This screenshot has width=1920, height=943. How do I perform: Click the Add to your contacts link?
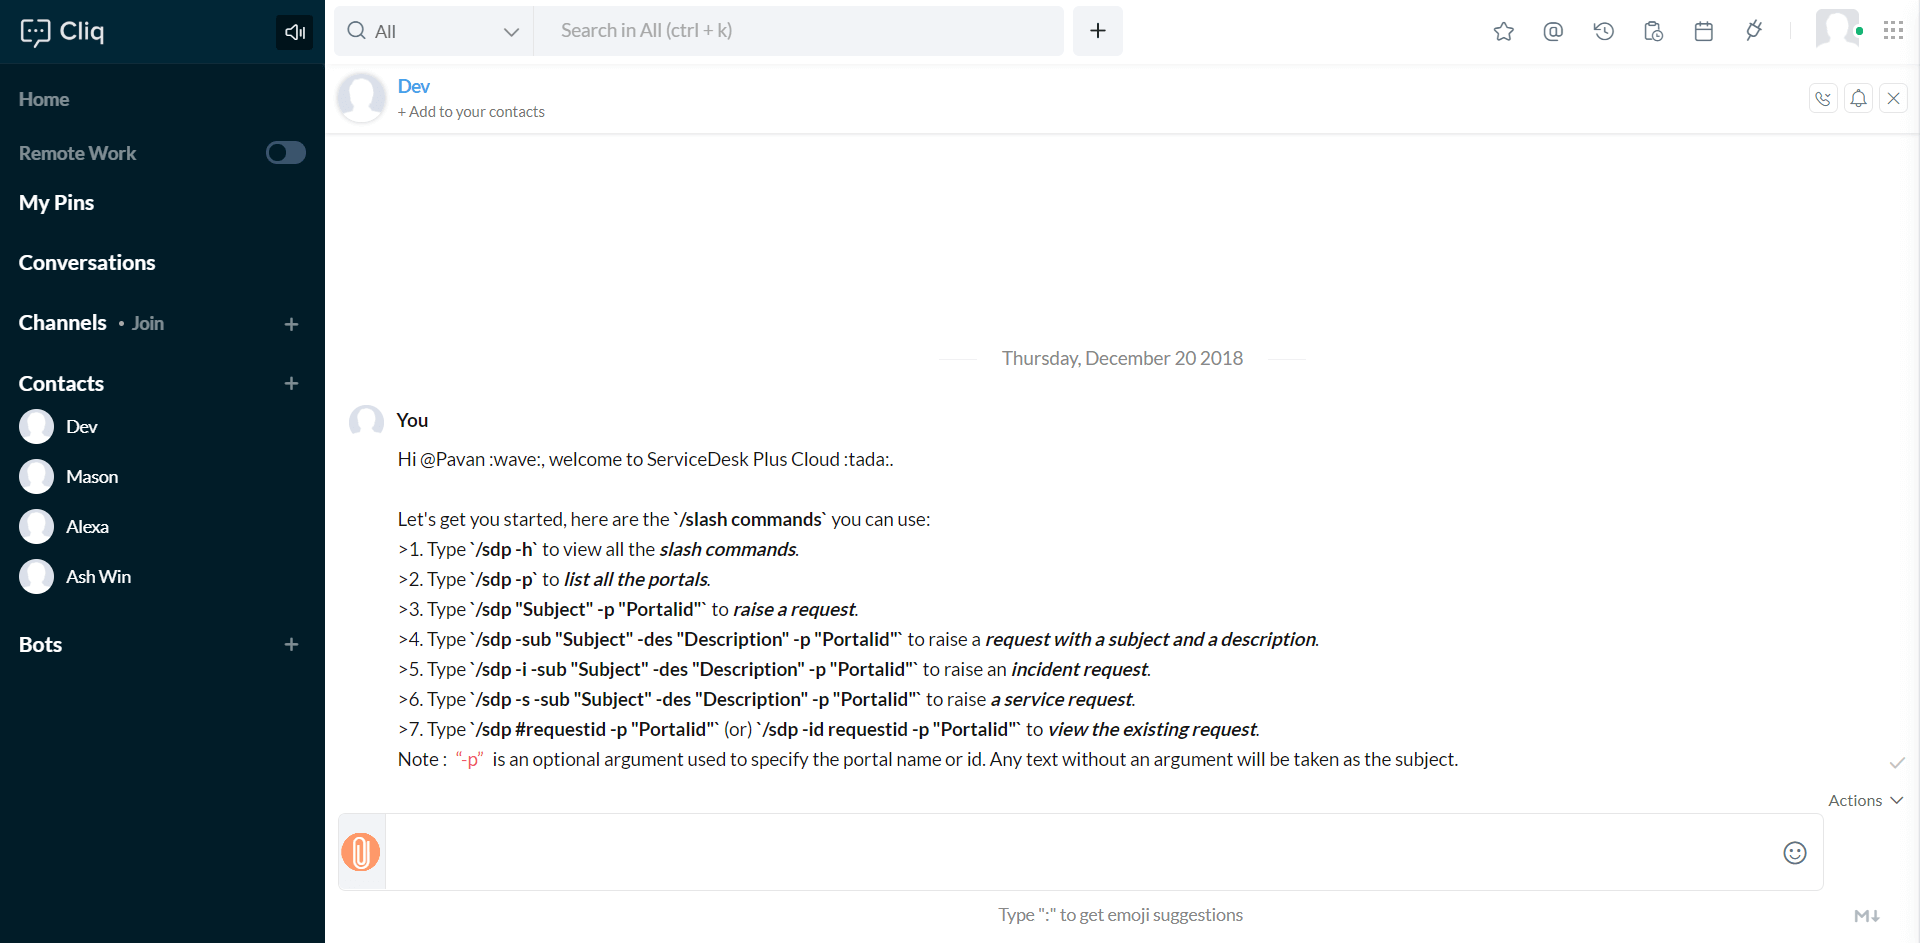[x=471, y=112]
